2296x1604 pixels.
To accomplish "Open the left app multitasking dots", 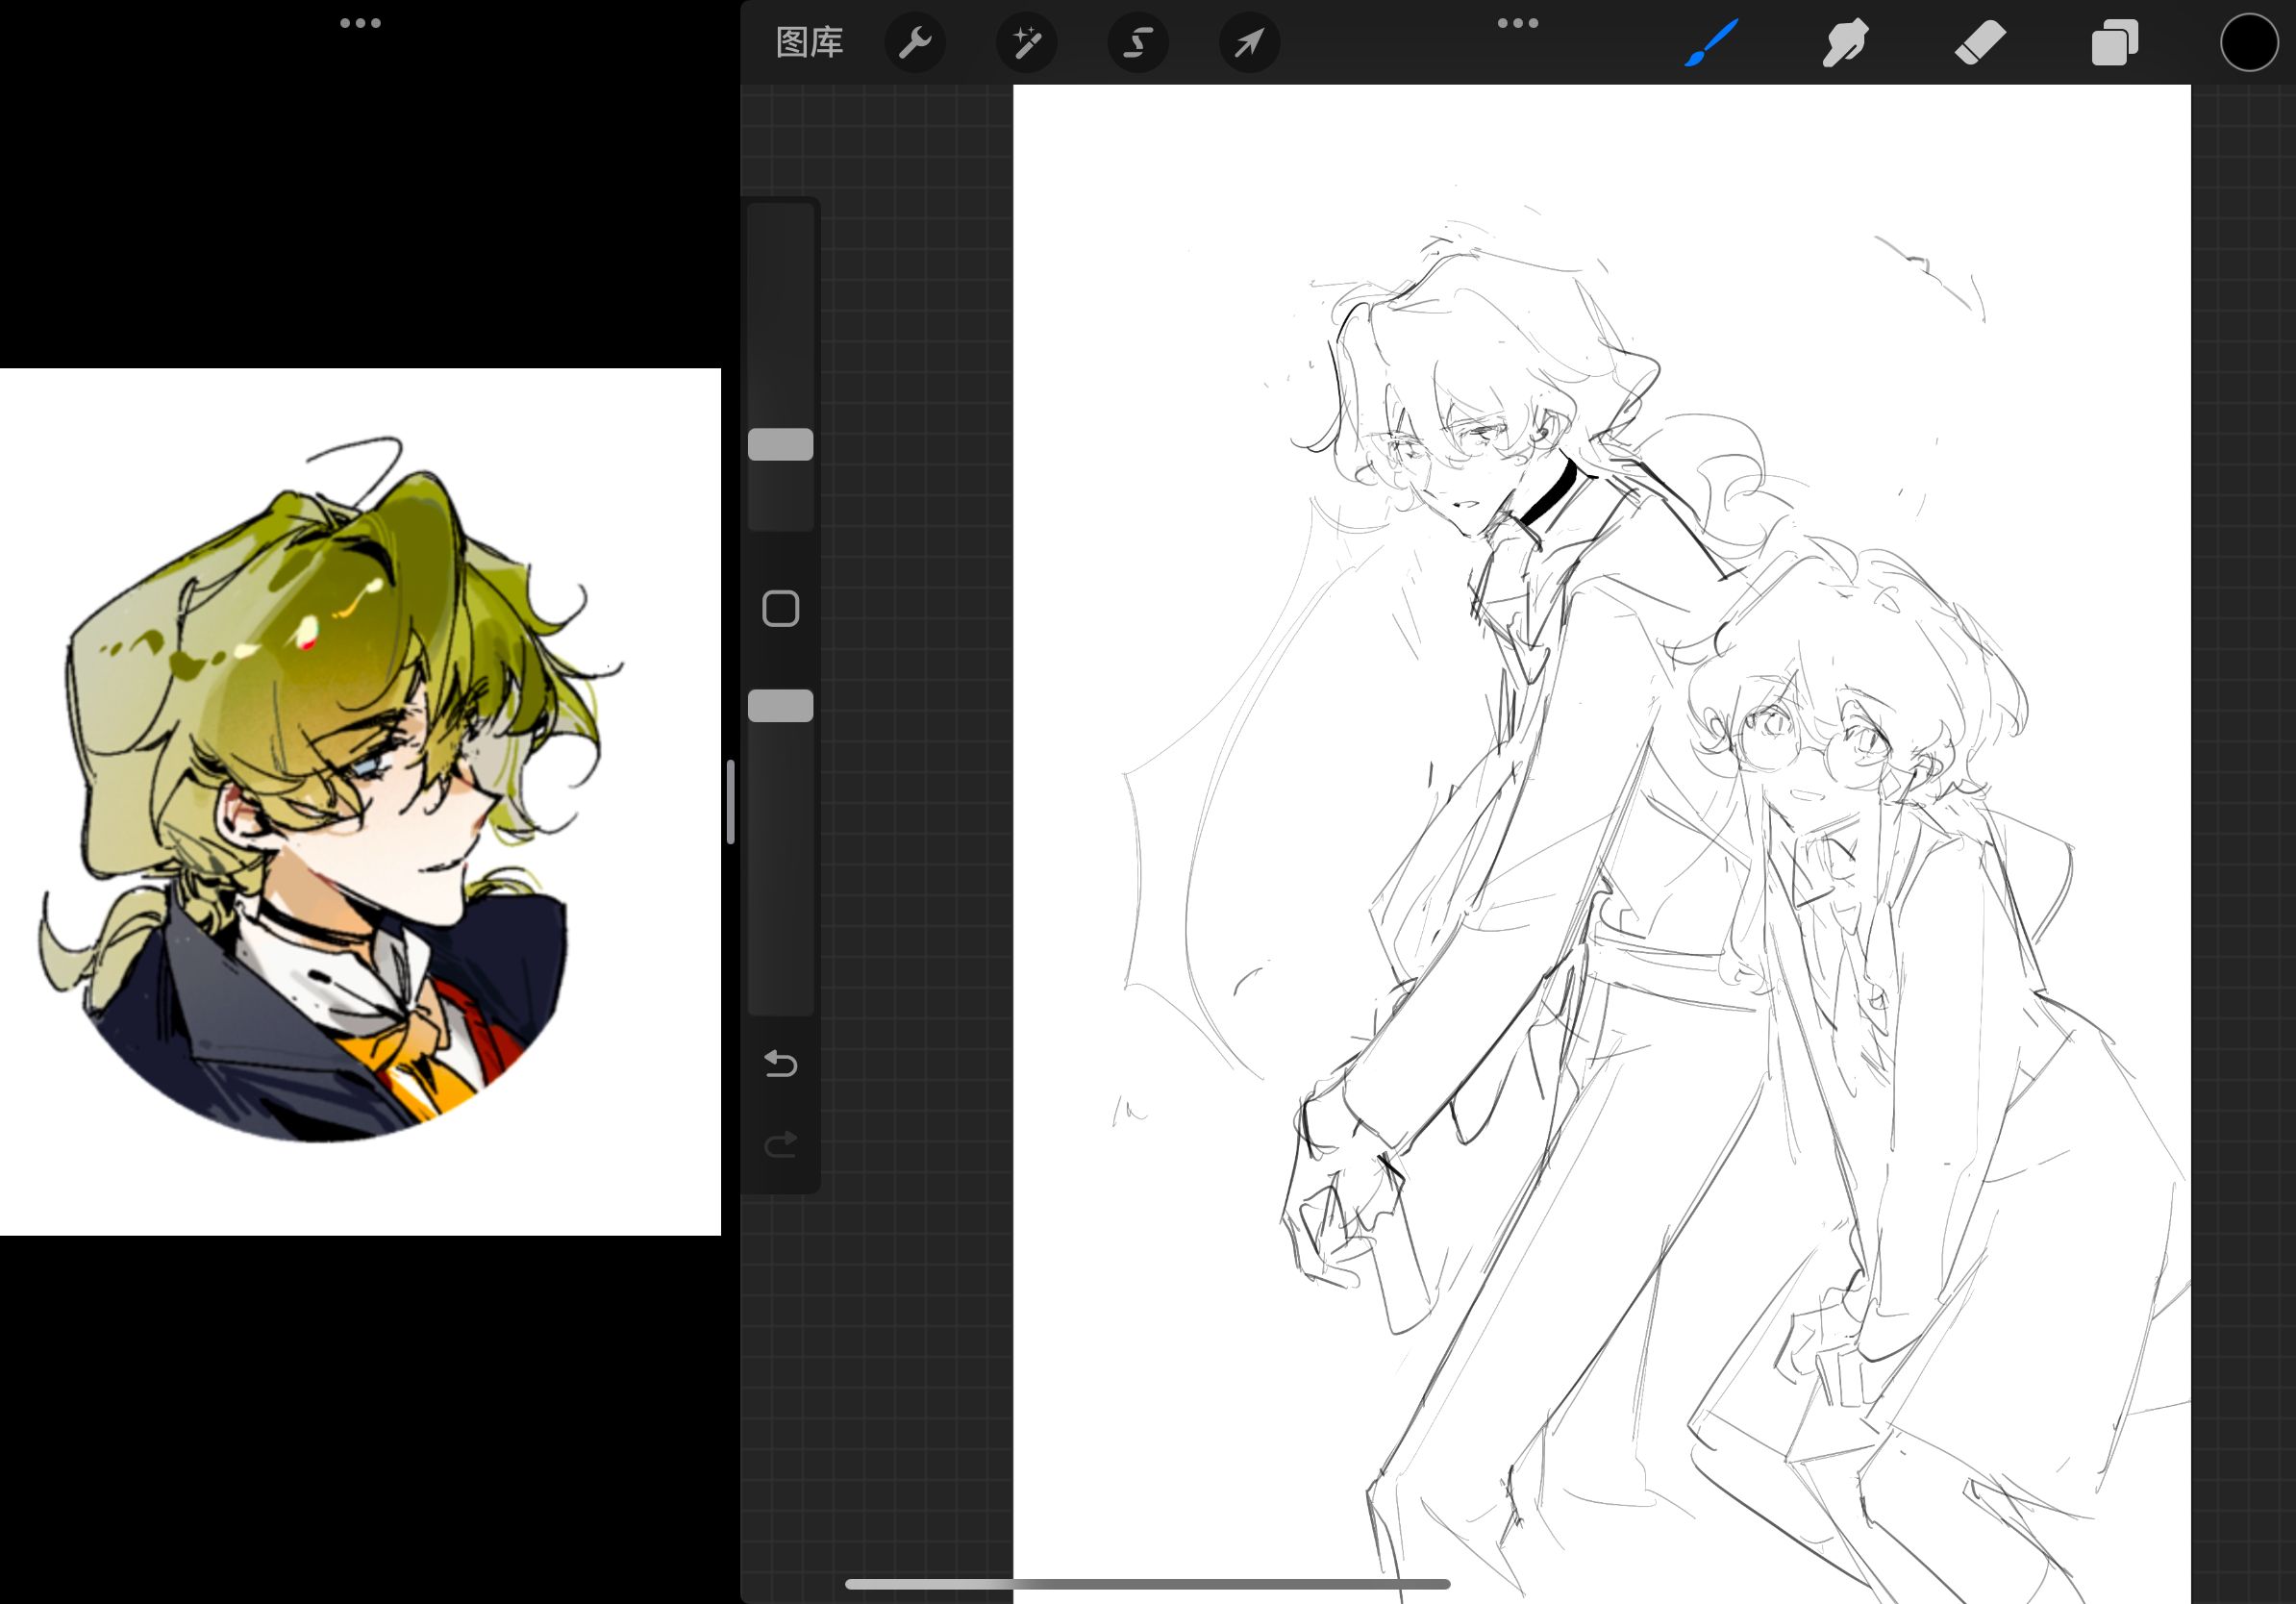I will 360,23.
